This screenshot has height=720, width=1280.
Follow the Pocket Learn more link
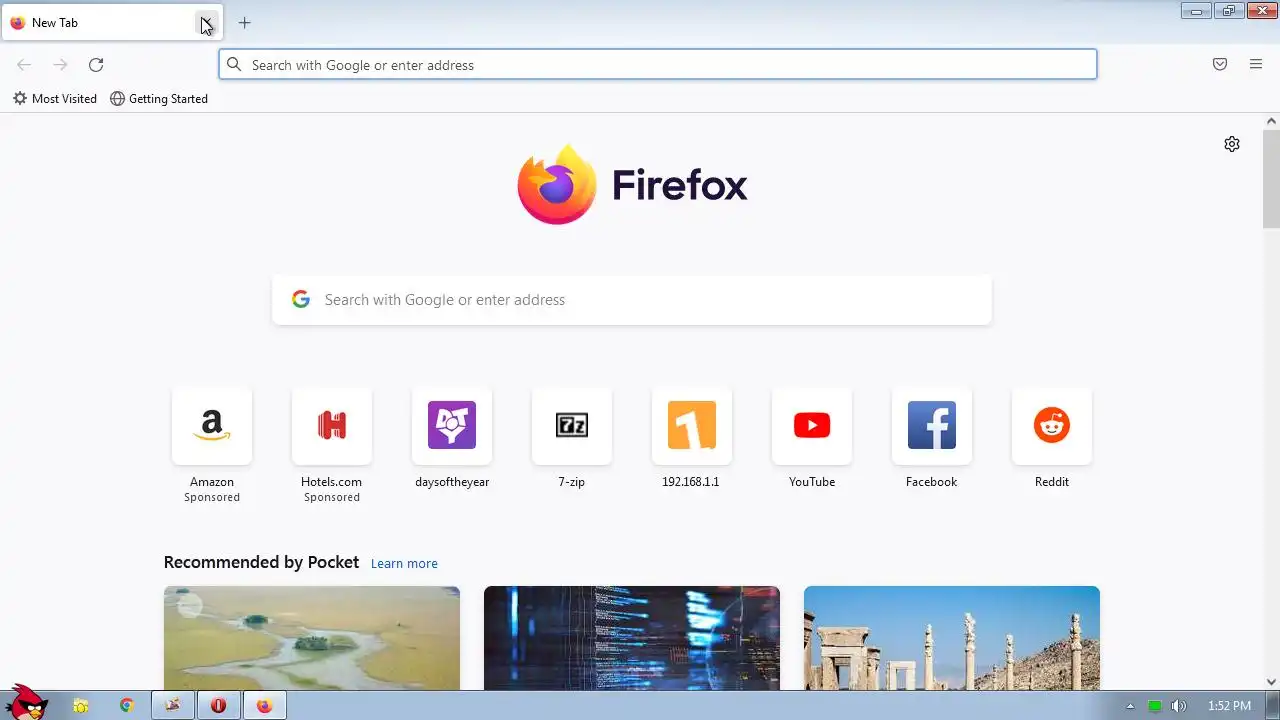[404, 564]
